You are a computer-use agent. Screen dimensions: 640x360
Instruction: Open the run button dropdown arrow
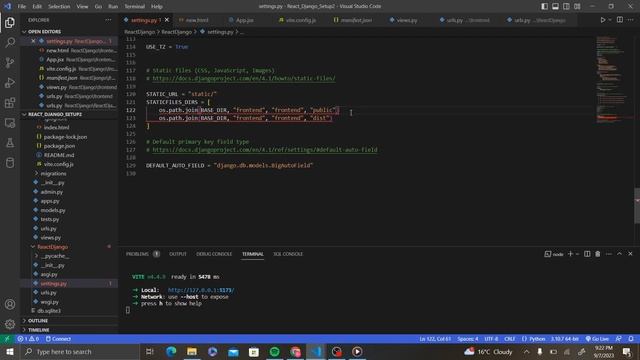click(610, 20)
